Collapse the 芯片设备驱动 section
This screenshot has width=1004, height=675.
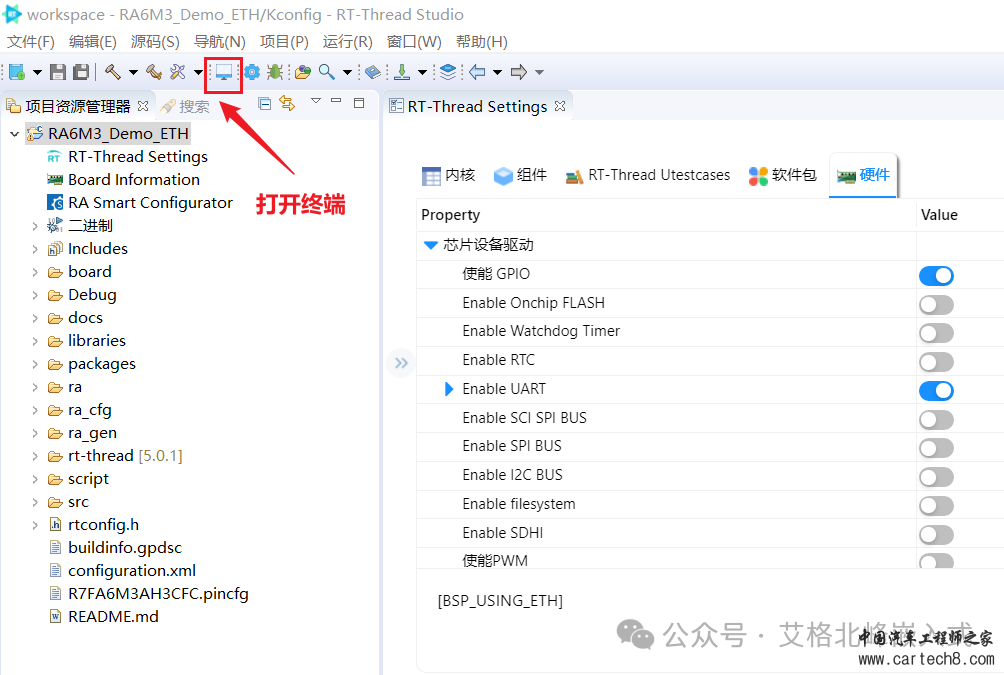tap(431, 245)
